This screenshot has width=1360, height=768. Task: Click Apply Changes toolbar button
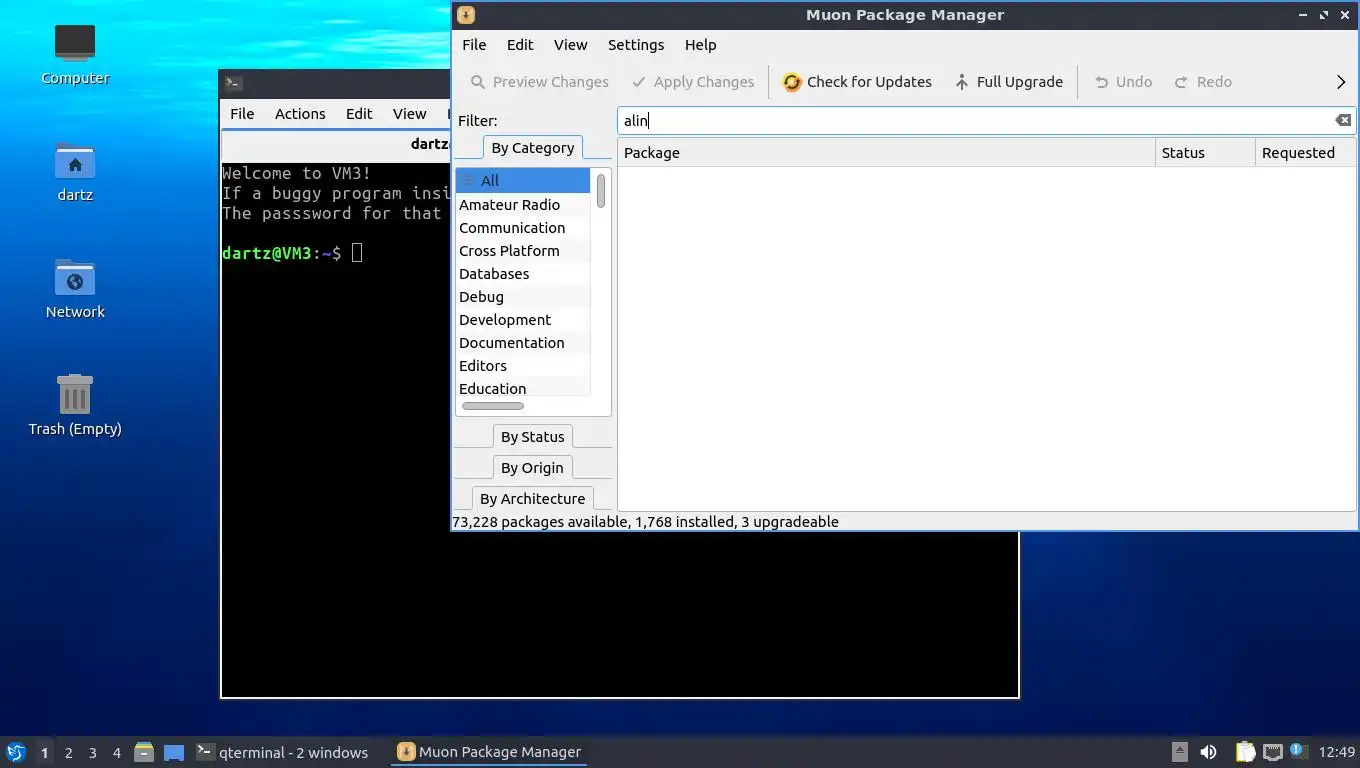click(x=693, y=82)
